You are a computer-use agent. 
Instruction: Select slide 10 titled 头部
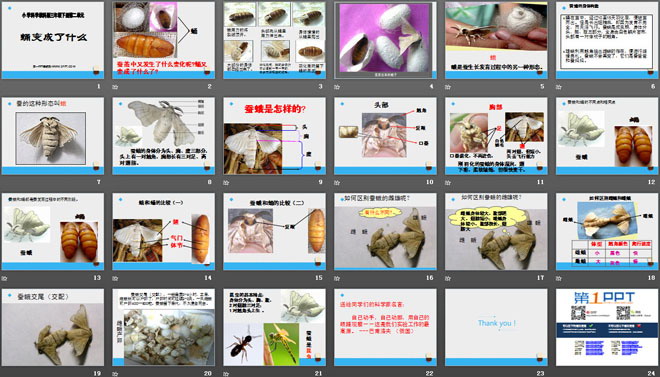pos(386,136)
